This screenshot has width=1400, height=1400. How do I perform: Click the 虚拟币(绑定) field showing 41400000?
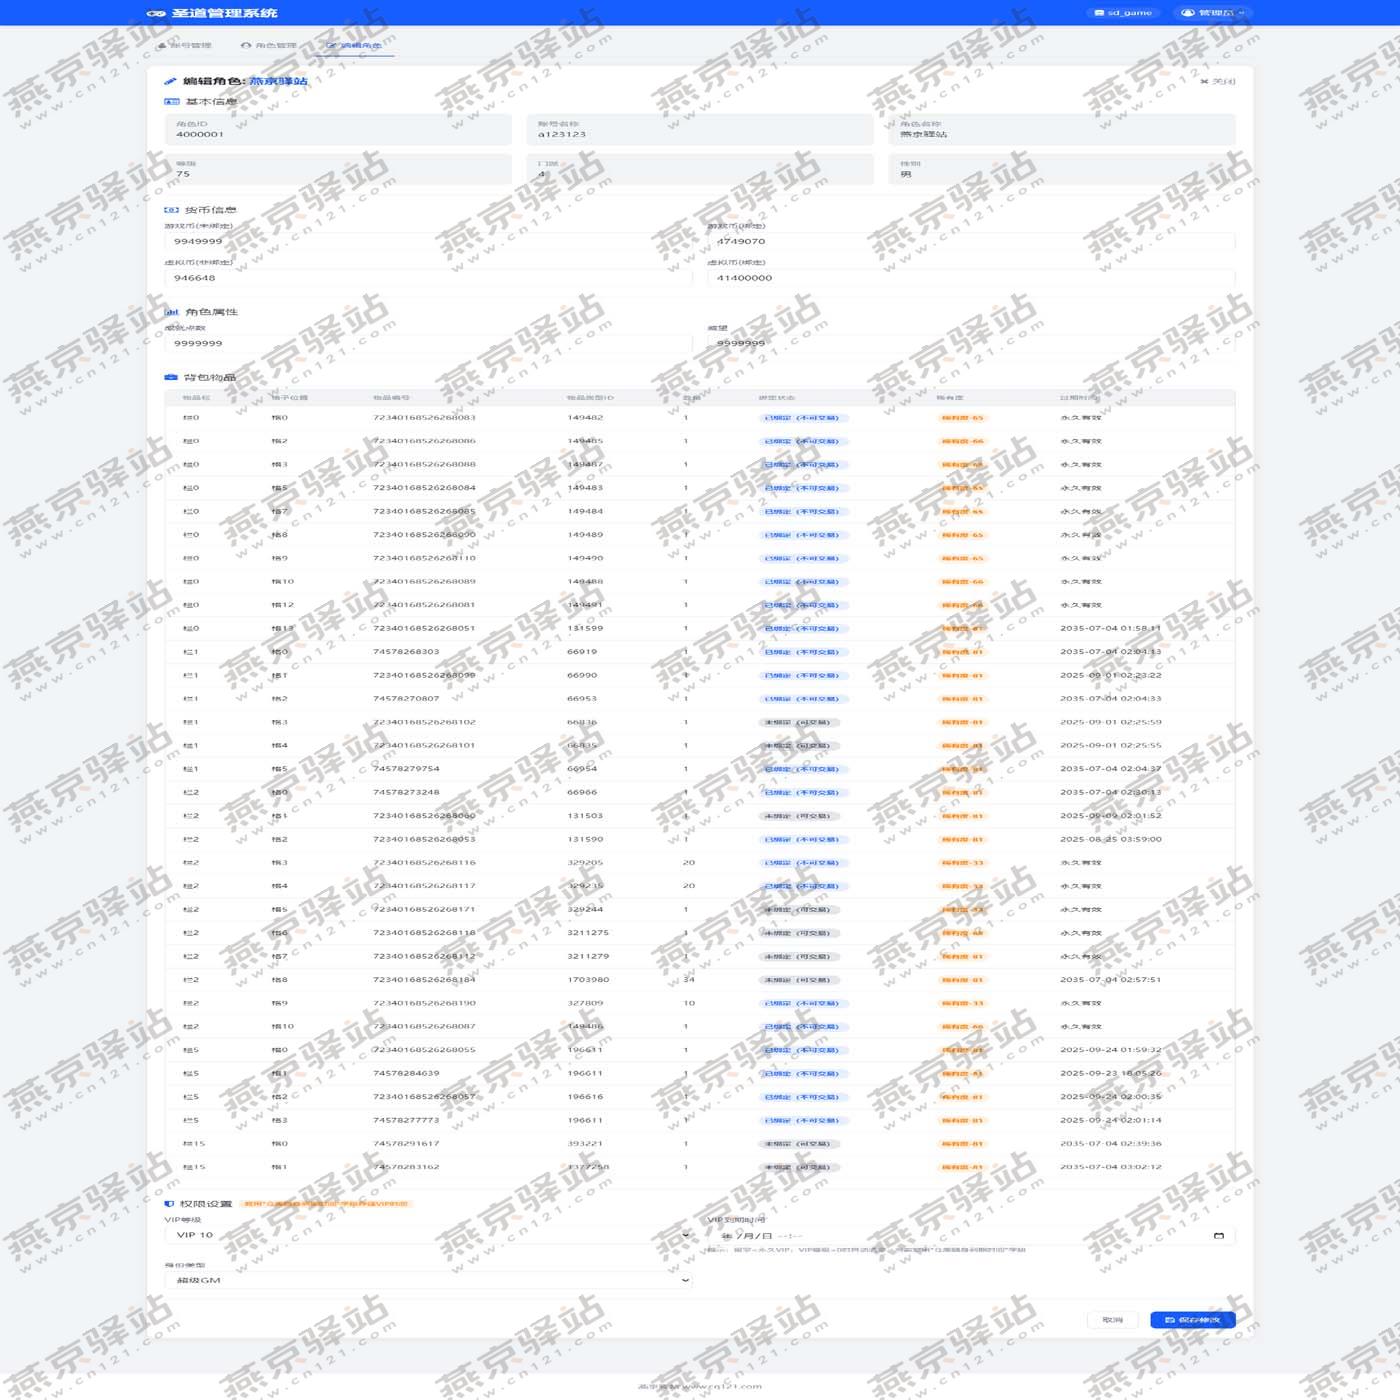click(x=970, y=278)
